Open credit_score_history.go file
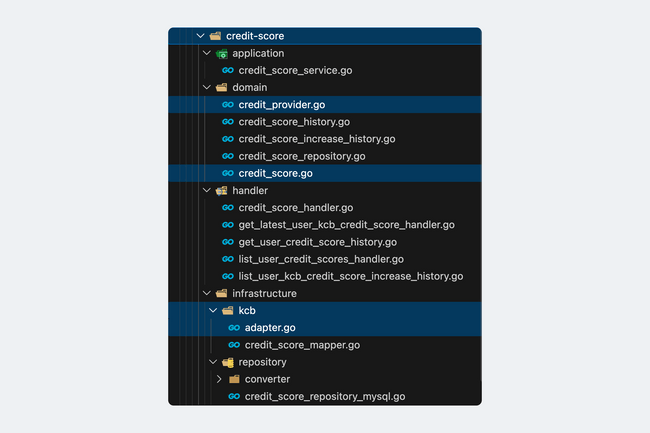The width and height of the screenshot is (650, 433). pyautogui.click(x=294, y=122)
